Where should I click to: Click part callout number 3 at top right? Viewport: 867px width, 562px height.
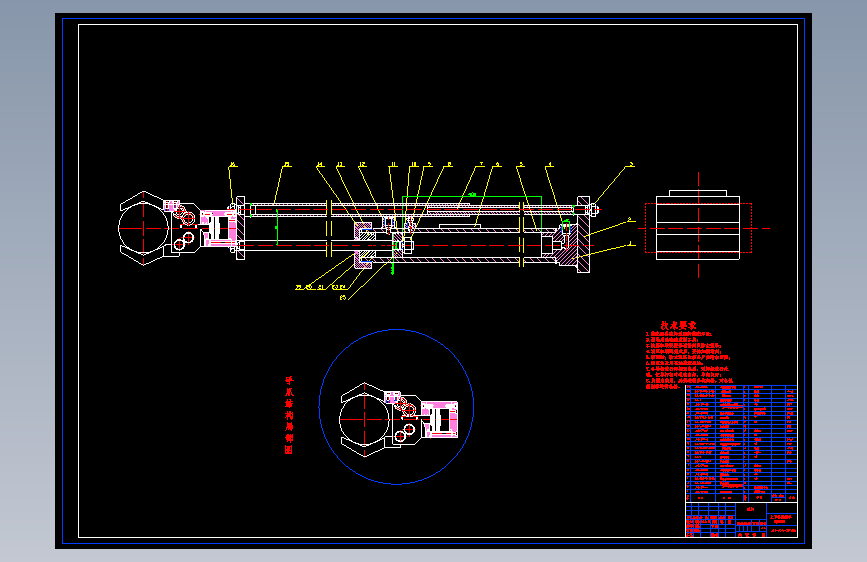click(631, 164)
